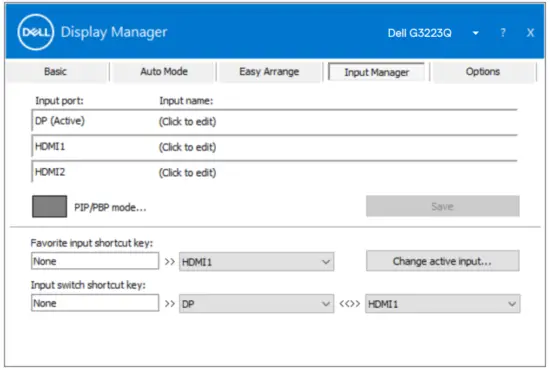The image size is (550, 371).
Task: Select the HDMI1 port label in list
Action: click(x=50, y=146)
